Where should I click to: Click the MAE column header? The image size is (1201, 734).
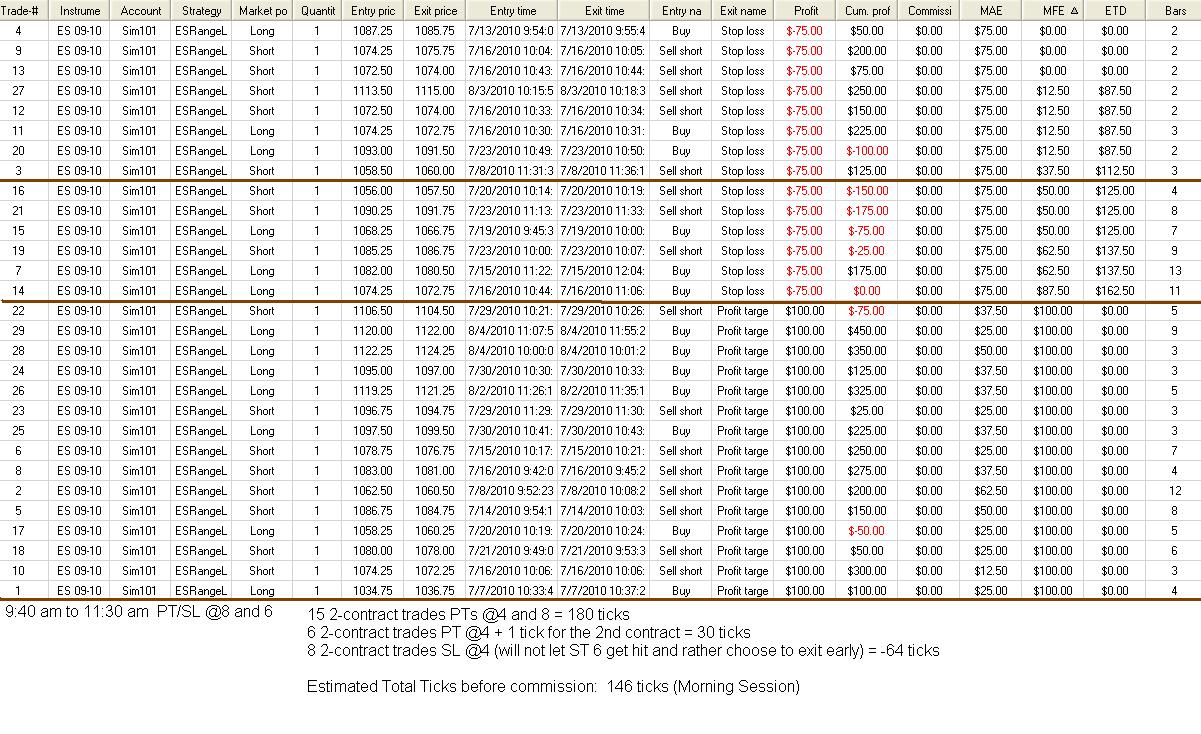pyautogui.click(x=991, y=11)
